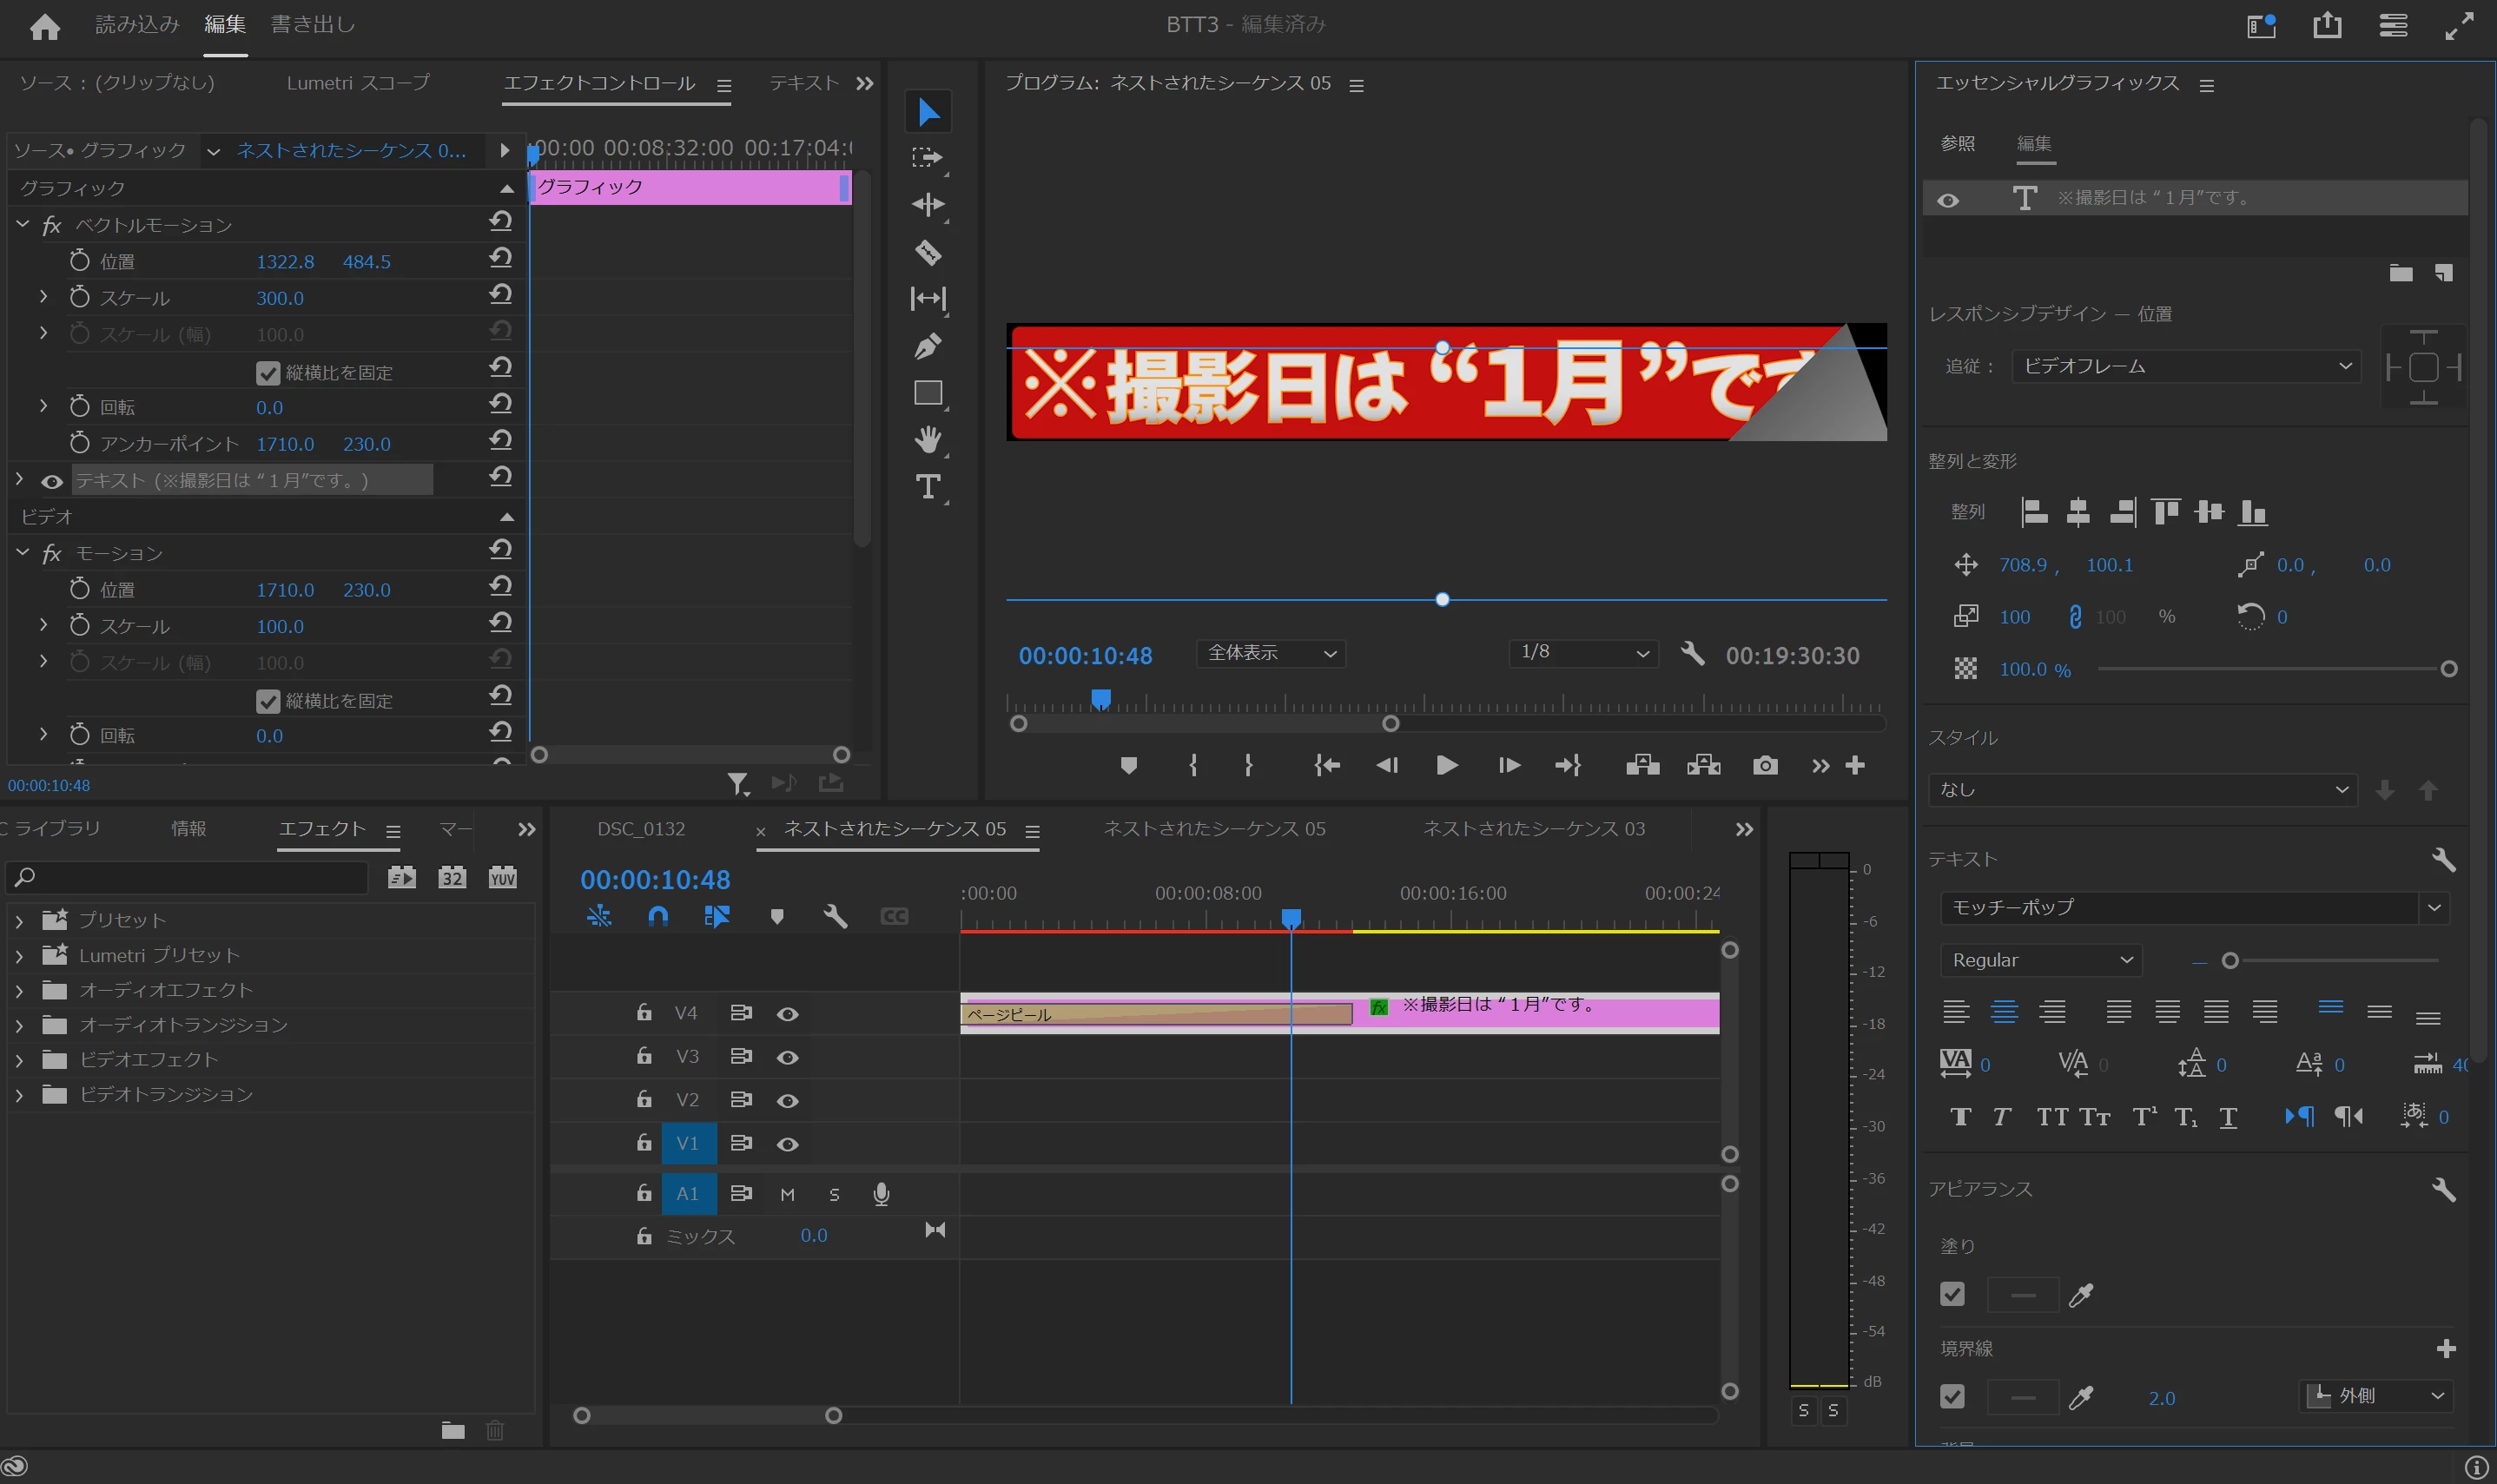
Task: Click the Rectangle tool icon
Action: click(x=928, y=393)
